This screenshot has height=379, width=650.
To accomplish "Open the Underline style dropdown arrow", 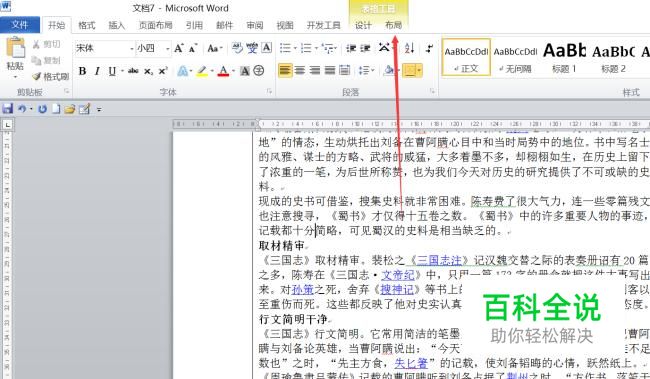I will coord(122,71).
